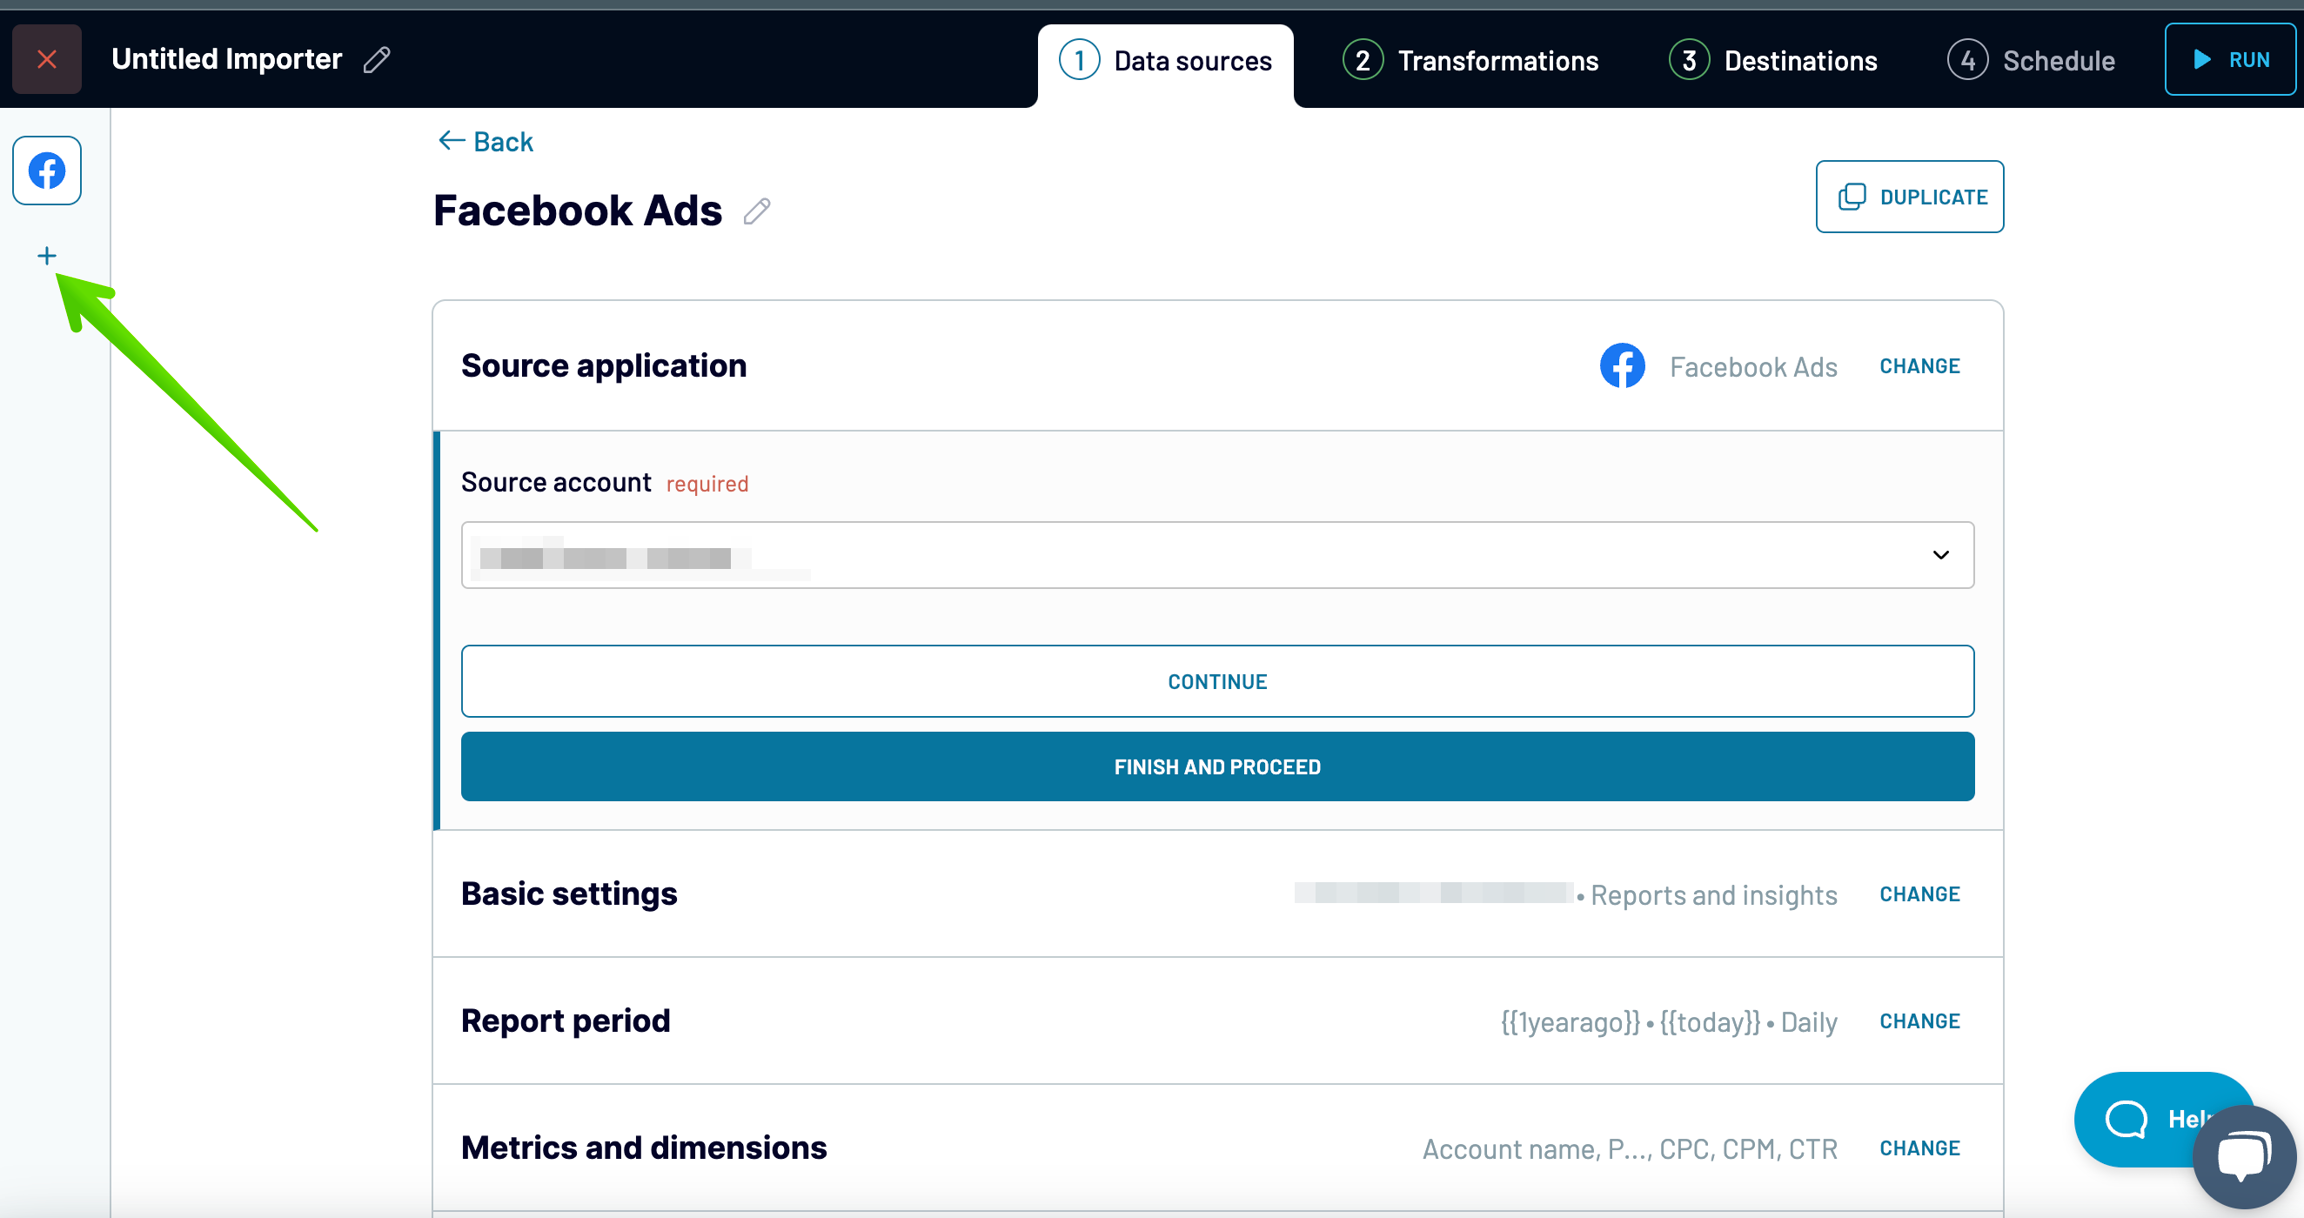Click Finish and Proceed

(1217, 767)
